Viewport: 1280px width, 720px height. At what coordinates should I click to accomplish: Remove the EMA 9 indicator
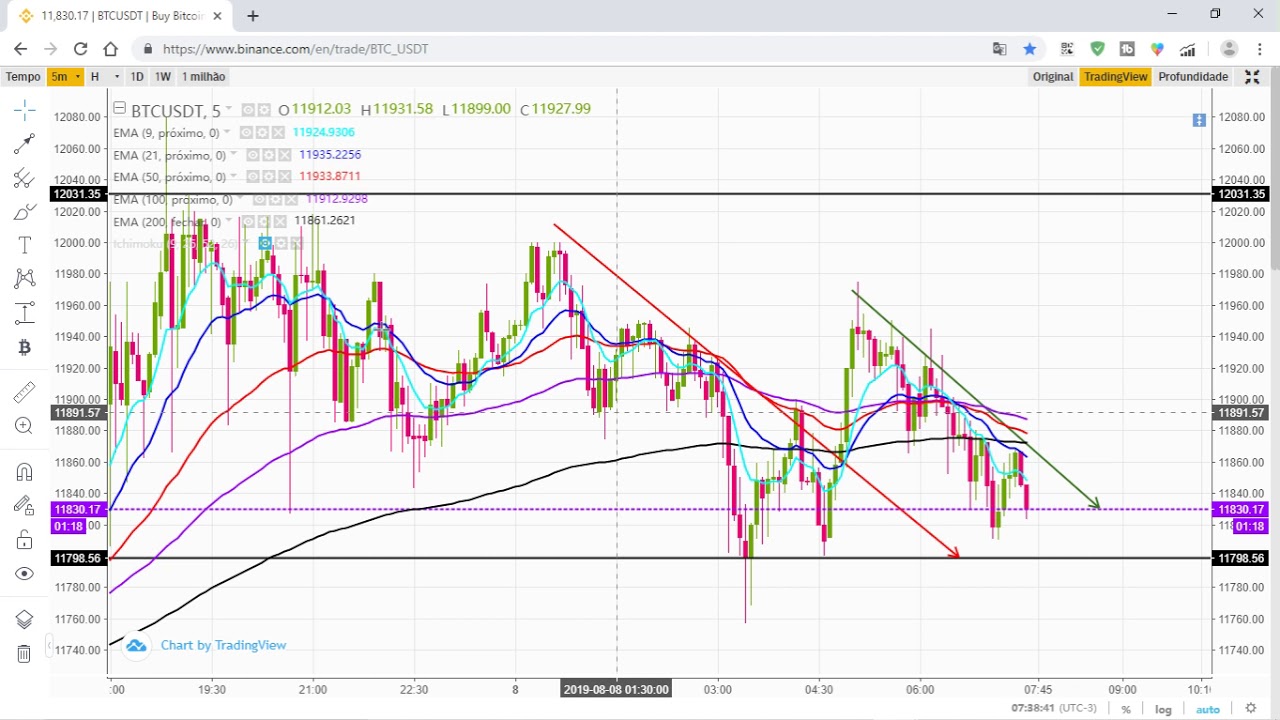click(x=278, y=133)
